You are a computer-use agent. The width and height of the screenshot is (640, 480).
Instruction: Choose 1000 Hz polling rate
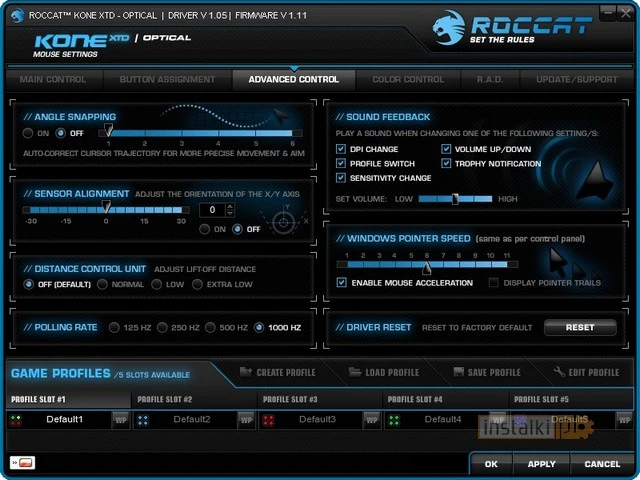(x=259, y=327)
